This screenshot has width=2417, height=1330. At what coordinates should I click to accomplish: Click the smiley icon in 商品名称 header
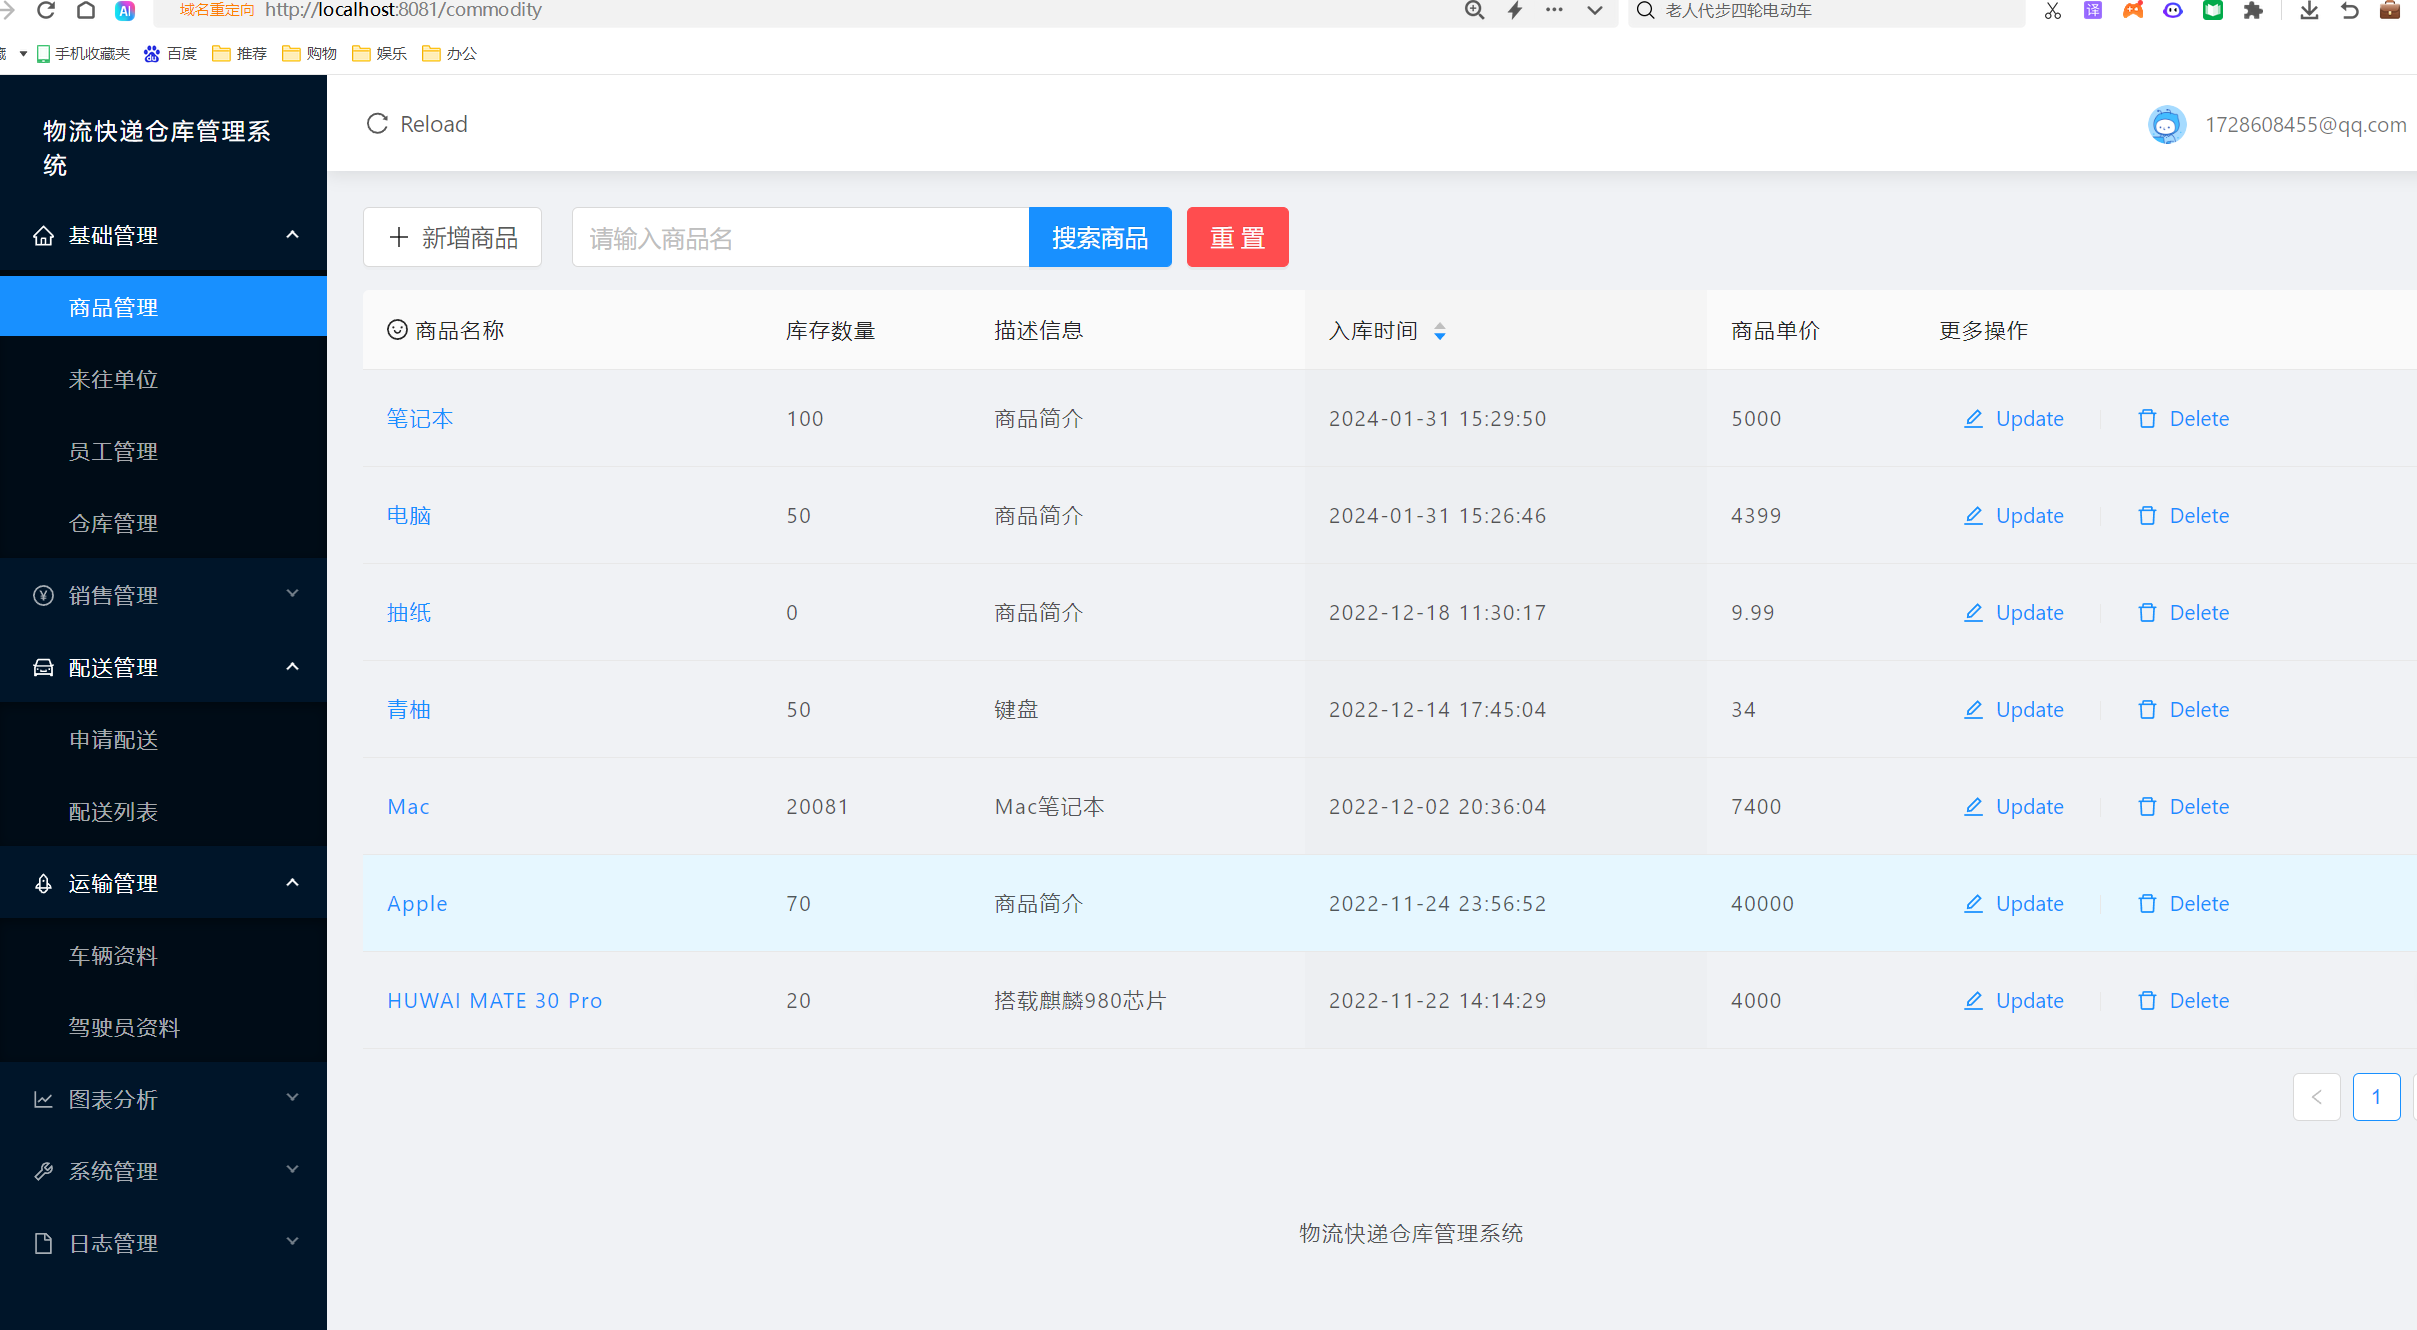[x=396, y=330]
